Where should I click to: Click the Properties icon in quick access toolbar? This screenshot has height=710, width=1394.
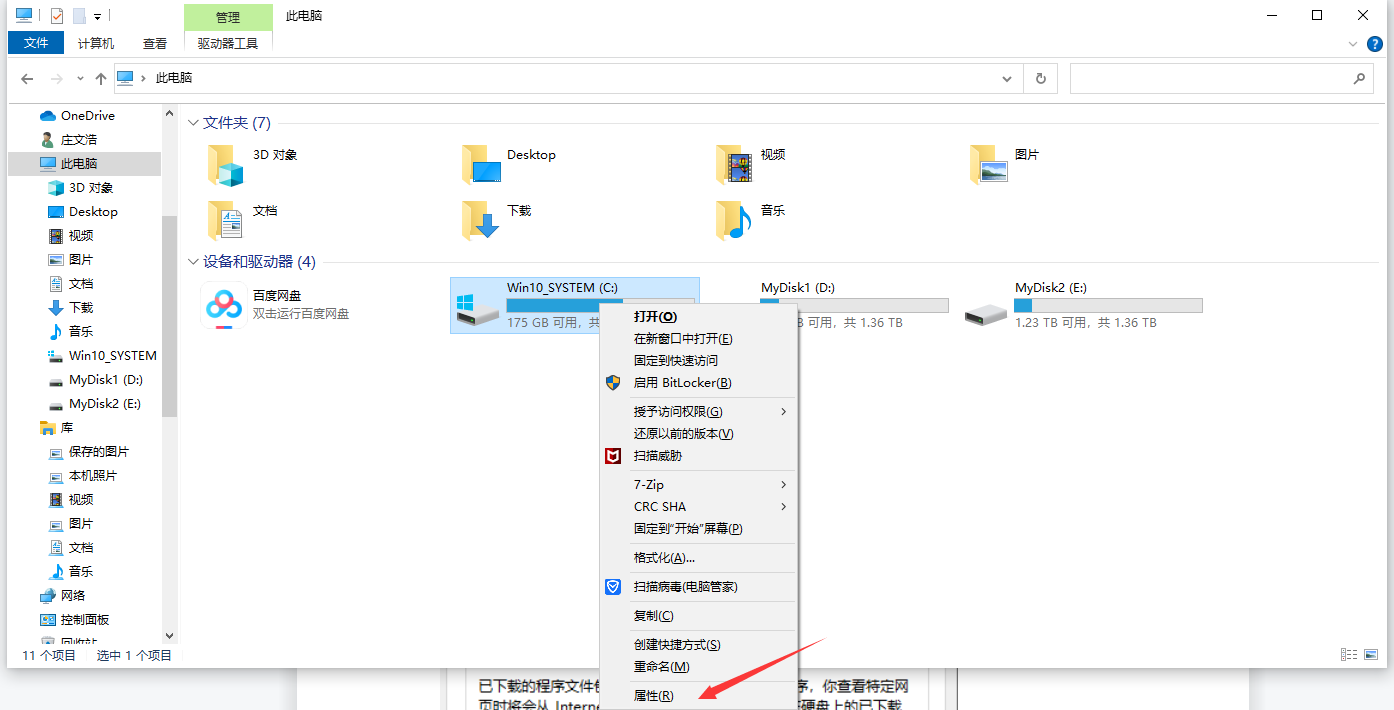point(57,16)
